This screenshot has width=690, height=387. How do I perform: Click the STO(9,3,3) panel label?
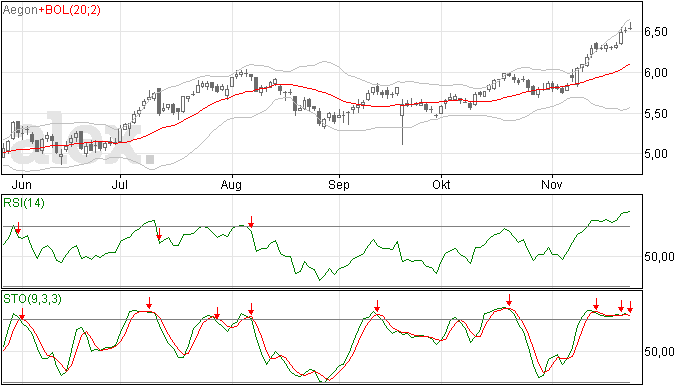(x=33, y=299)
